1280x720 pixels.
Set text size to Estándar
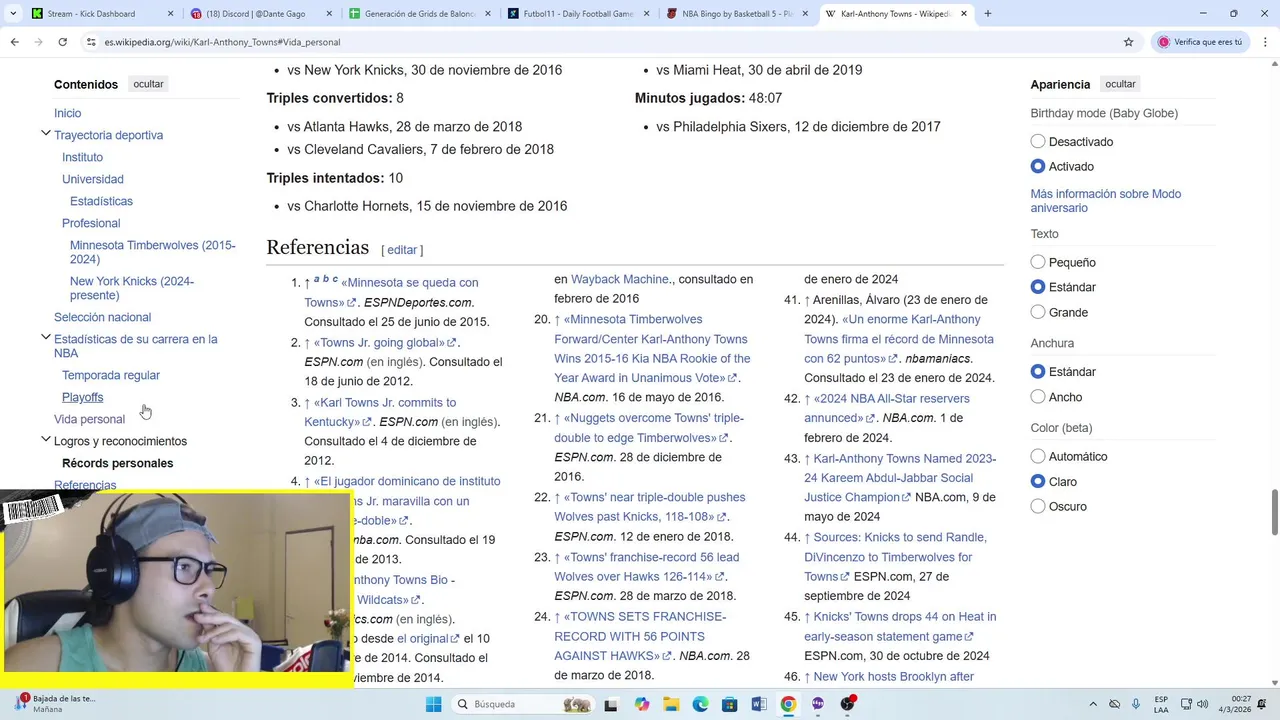coord(1038,287)
